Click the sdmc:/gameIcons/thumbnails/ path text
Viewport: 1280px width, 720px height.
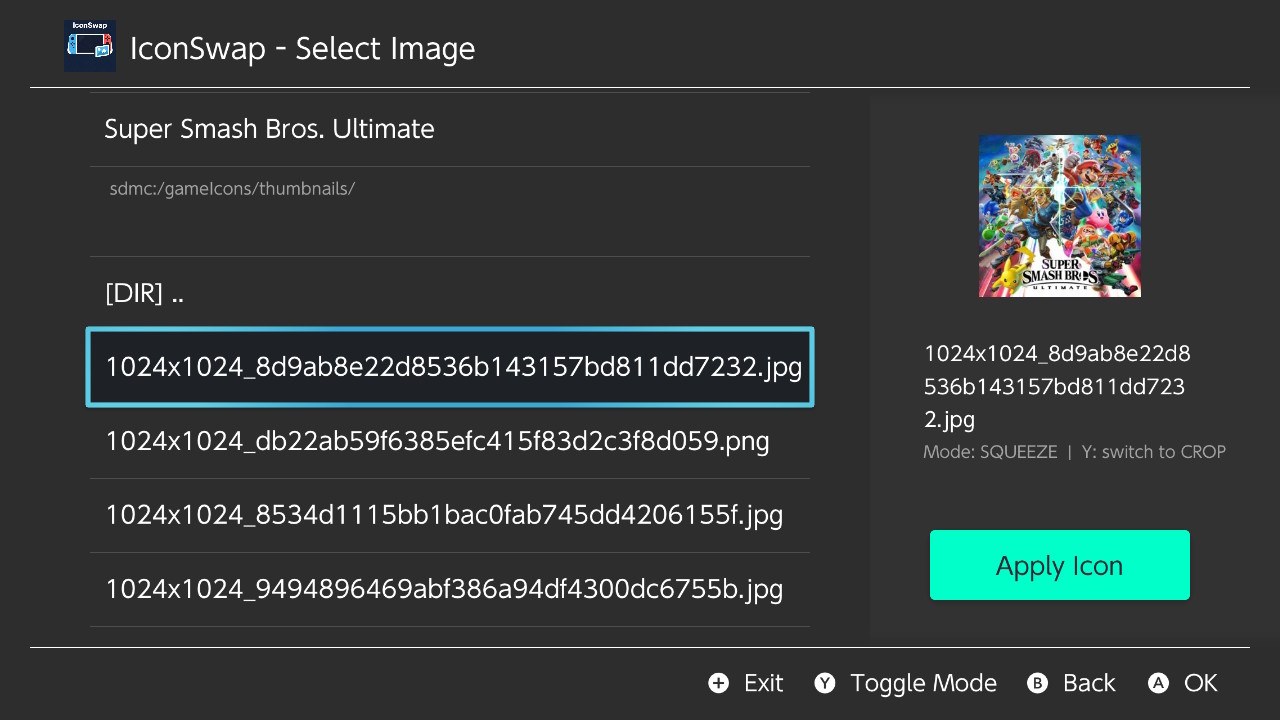232,188
